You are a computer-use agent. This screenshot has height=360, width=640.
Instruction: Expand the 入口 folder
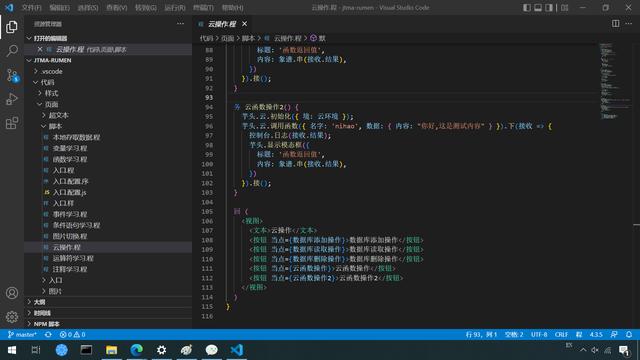point(108,280)
